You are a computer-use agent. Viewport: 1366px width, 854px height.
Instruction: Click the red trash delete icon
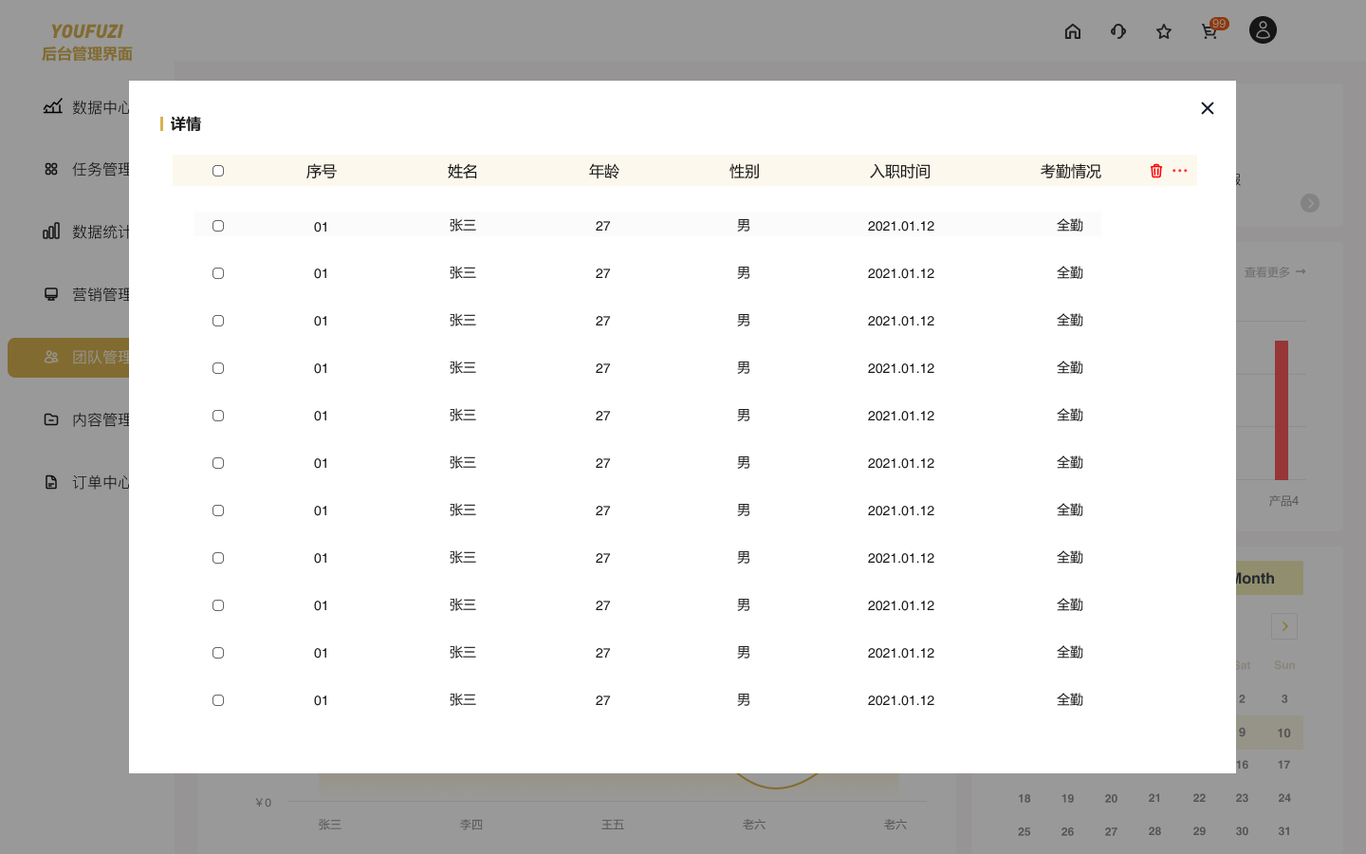1156,171
